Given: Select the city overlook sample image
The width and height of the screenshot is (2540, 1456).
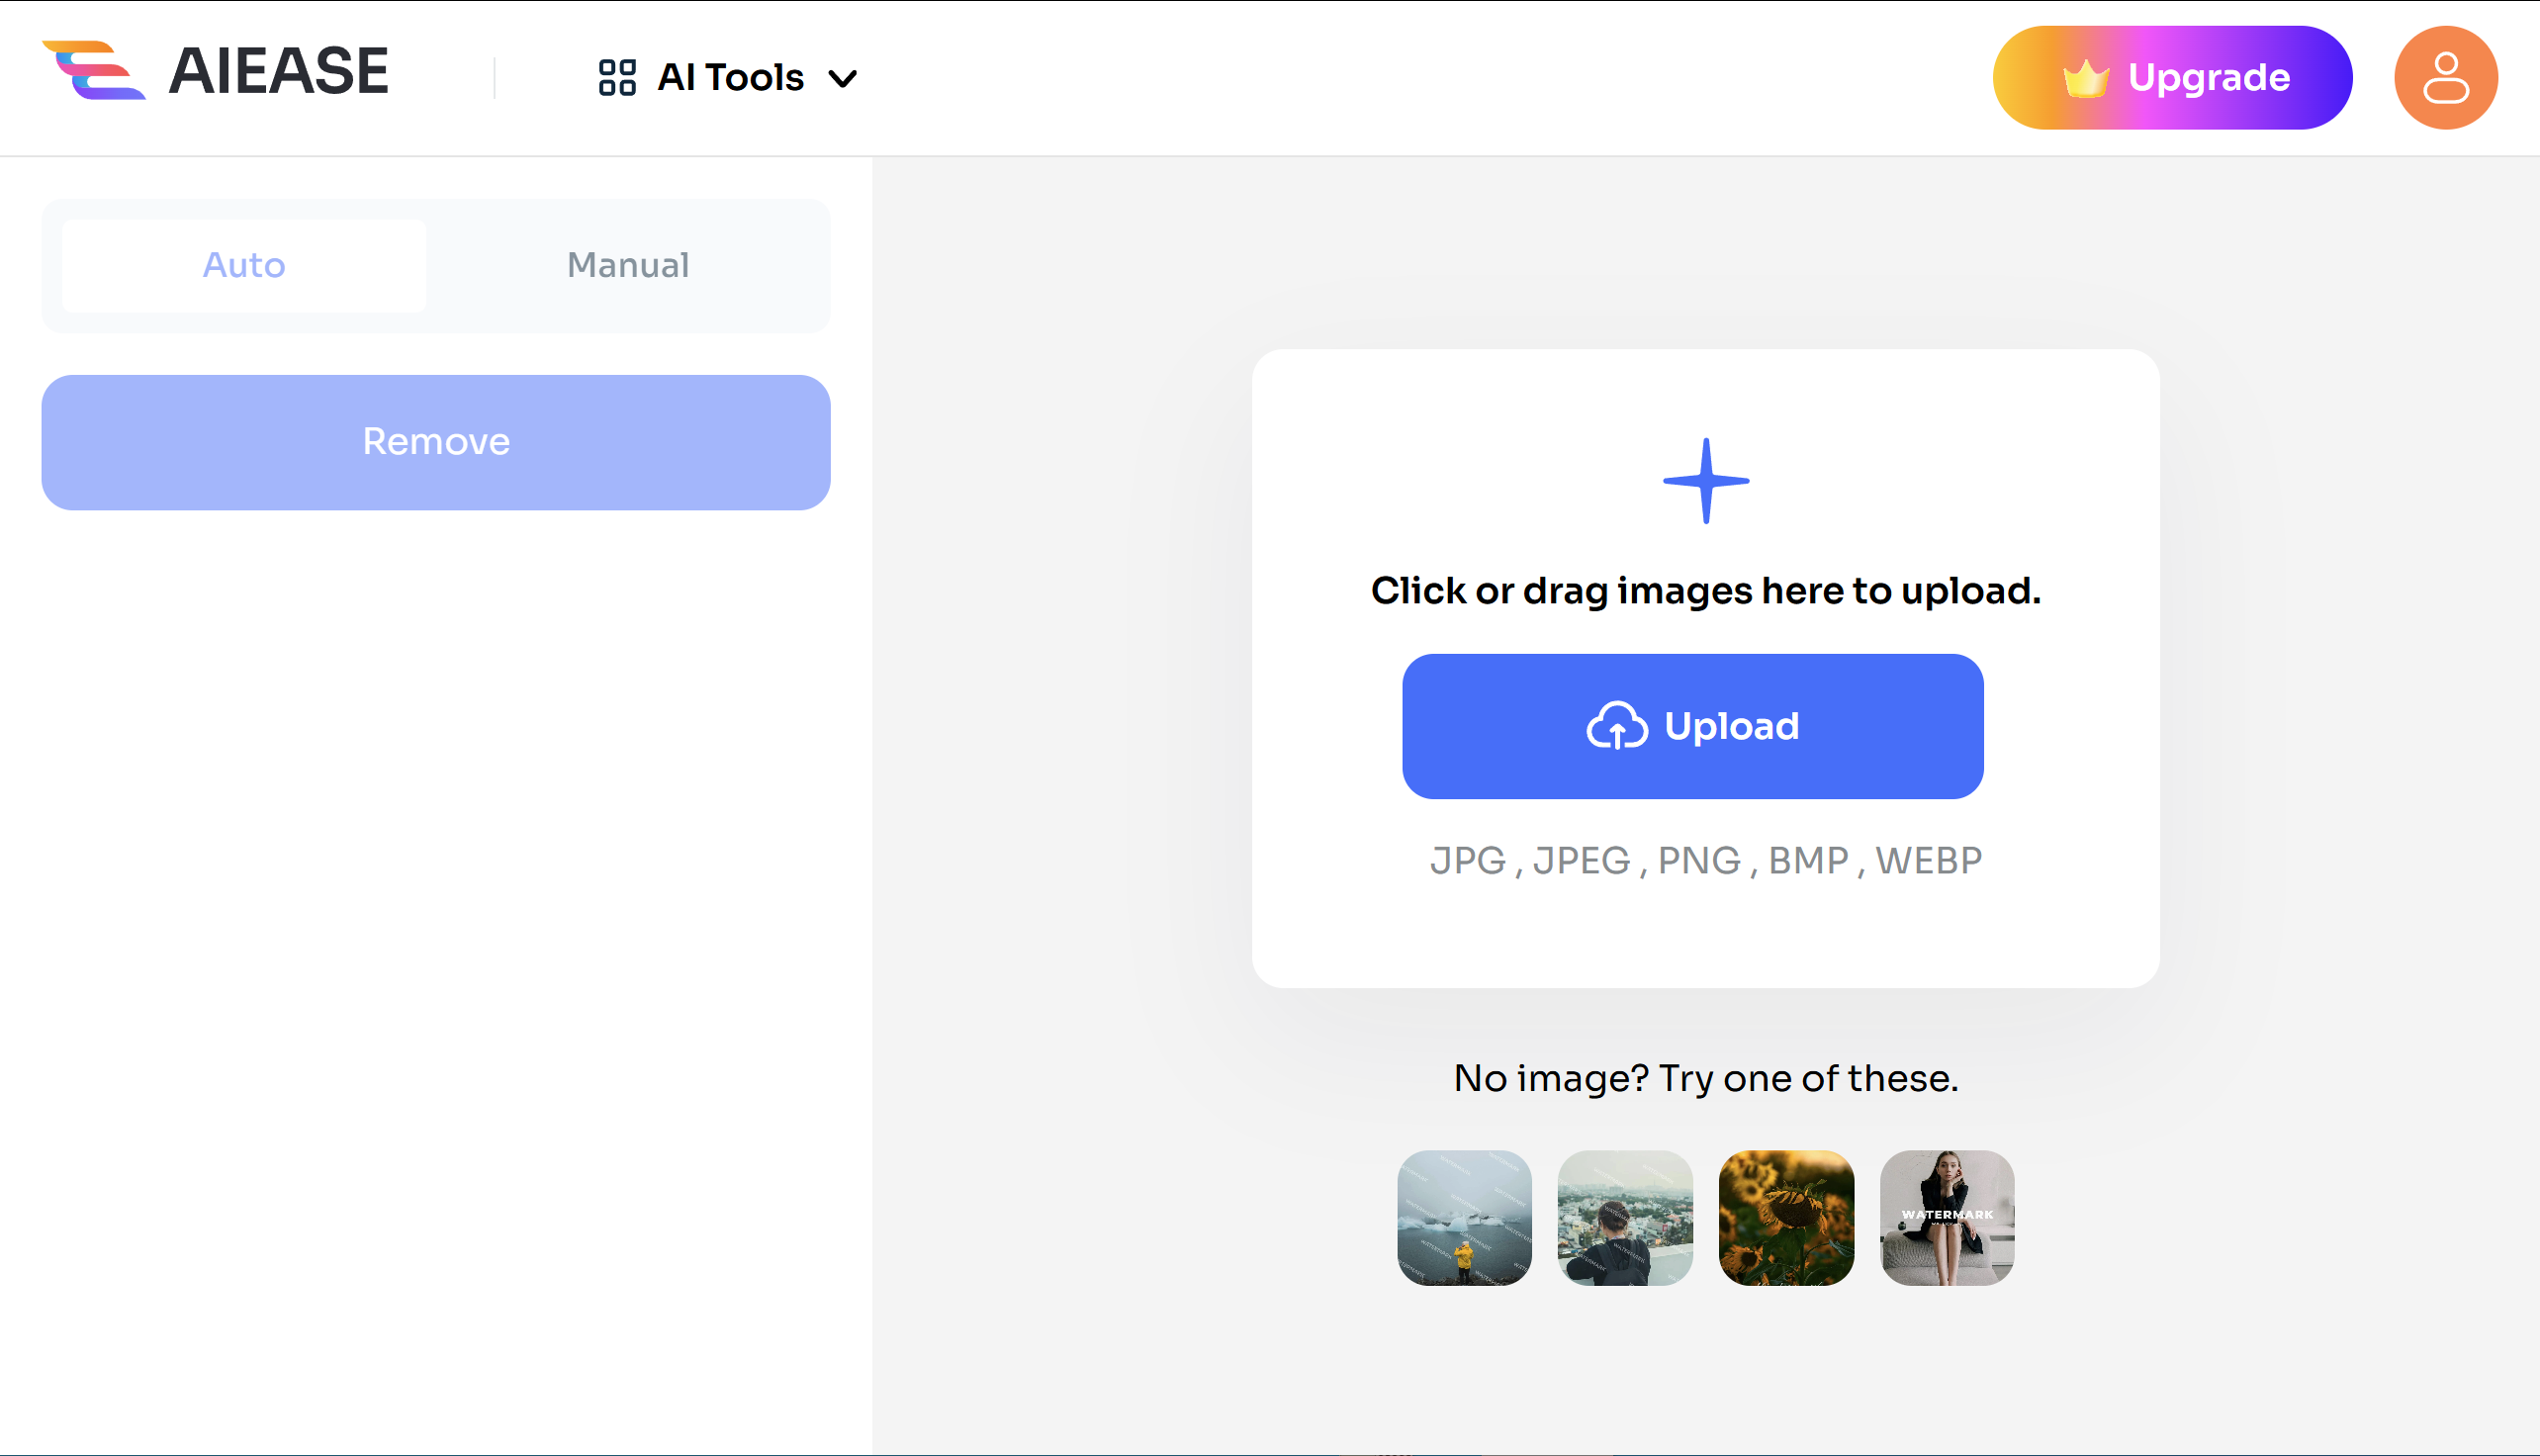Looking at the screenshot, I should click(1625, 1218).
